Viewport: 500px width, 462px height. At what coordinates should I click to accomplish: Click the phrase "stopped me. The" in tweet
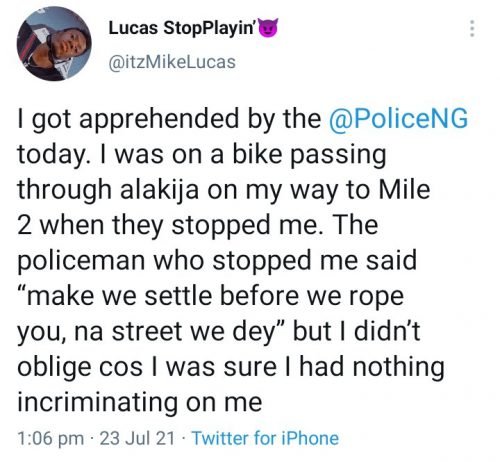[275, 225]
